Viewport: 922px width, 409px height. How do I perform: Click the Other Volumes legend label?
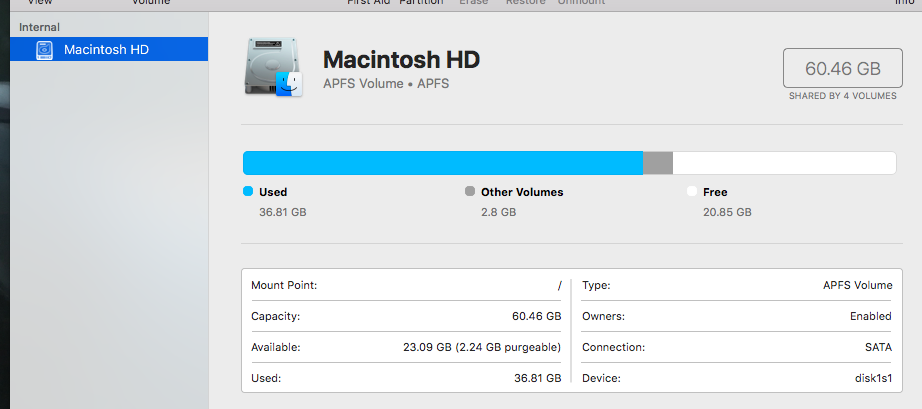522,192
